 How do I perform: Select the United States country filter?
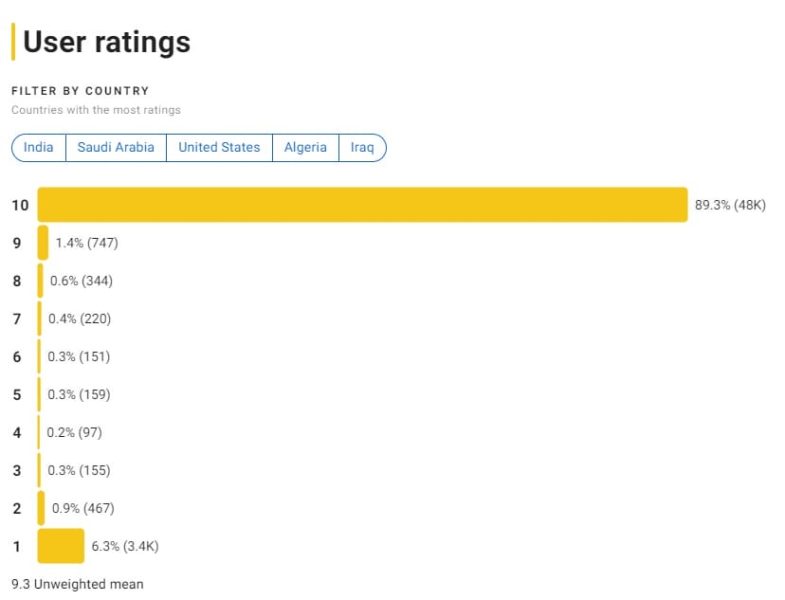219,147
